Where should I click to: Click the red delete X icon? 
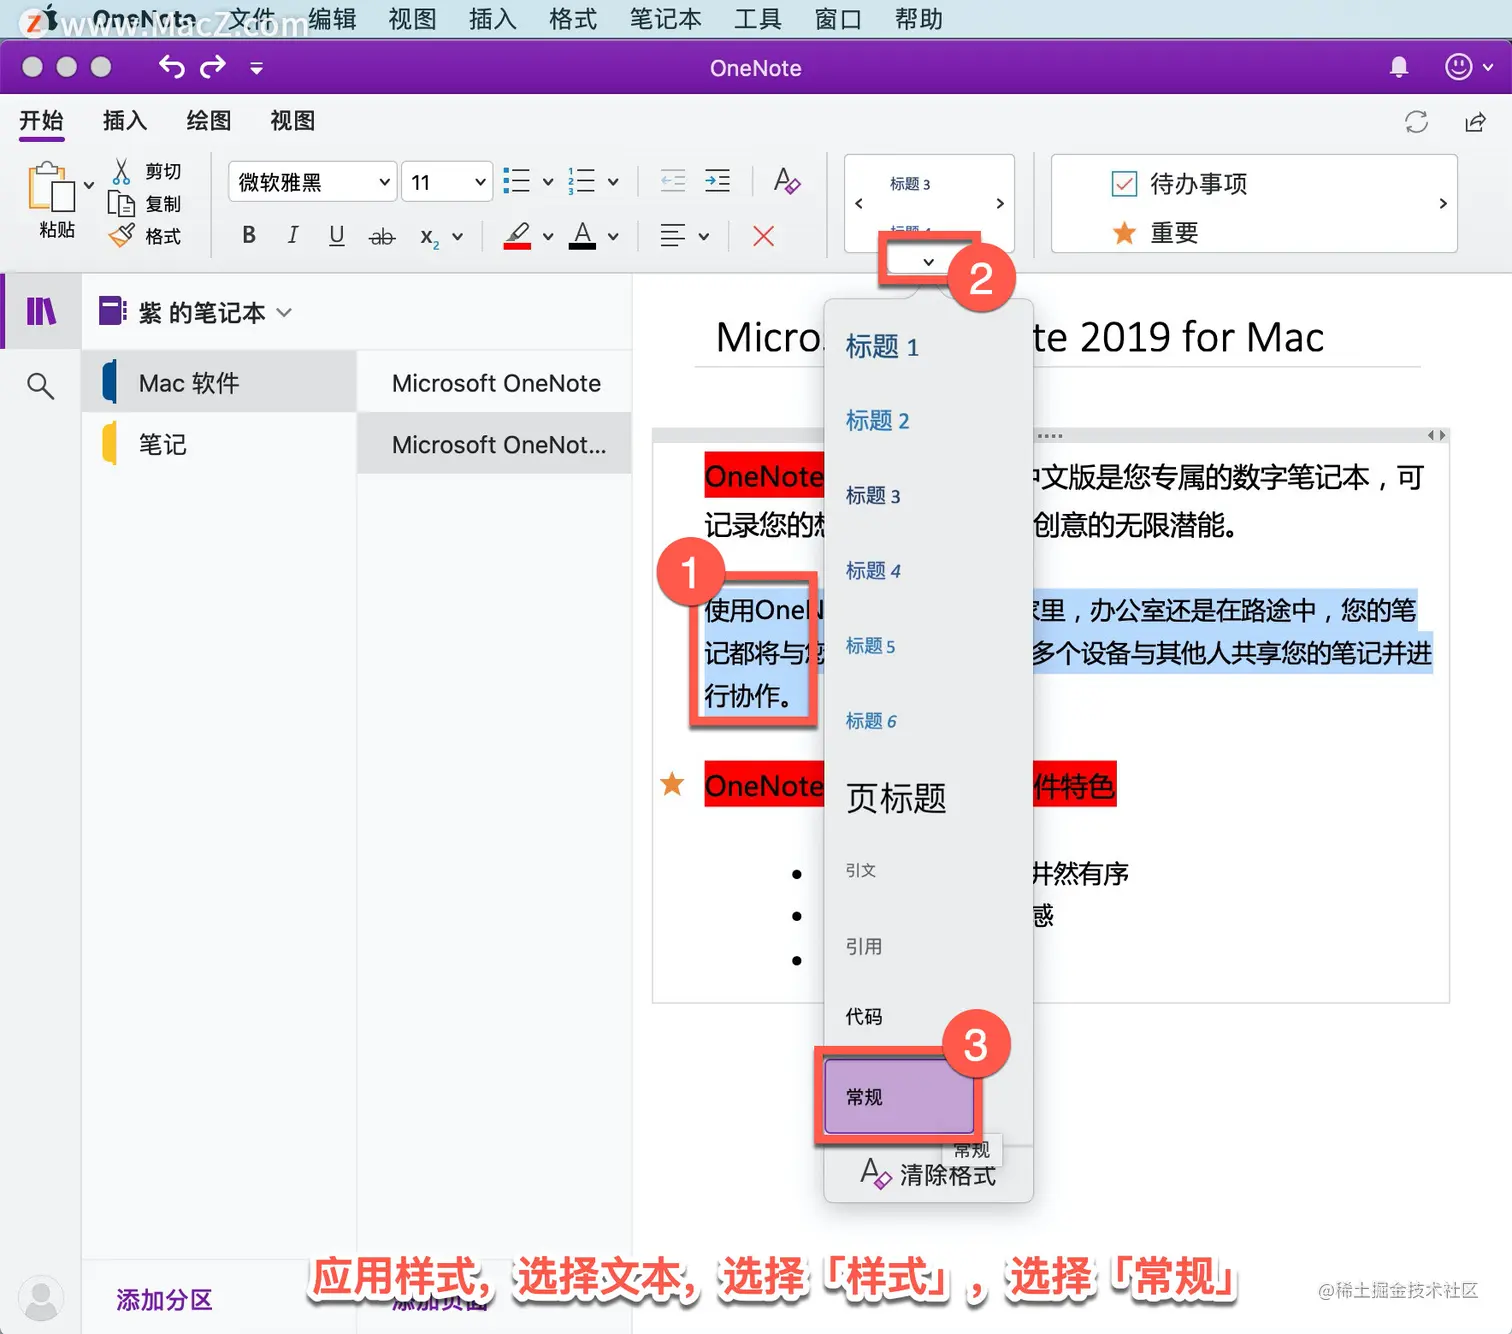tap(763, 236)
